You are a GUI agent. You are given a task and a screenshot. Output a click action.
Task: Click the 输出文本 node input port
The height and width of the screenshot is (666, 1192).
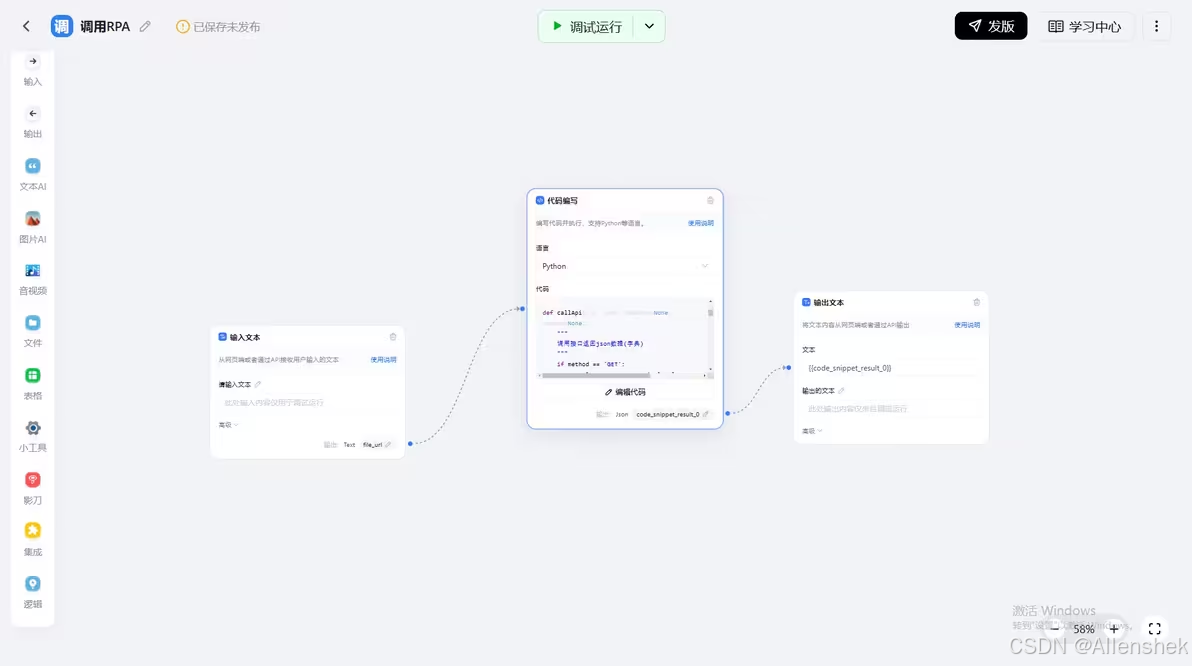(x=788, y=368)
